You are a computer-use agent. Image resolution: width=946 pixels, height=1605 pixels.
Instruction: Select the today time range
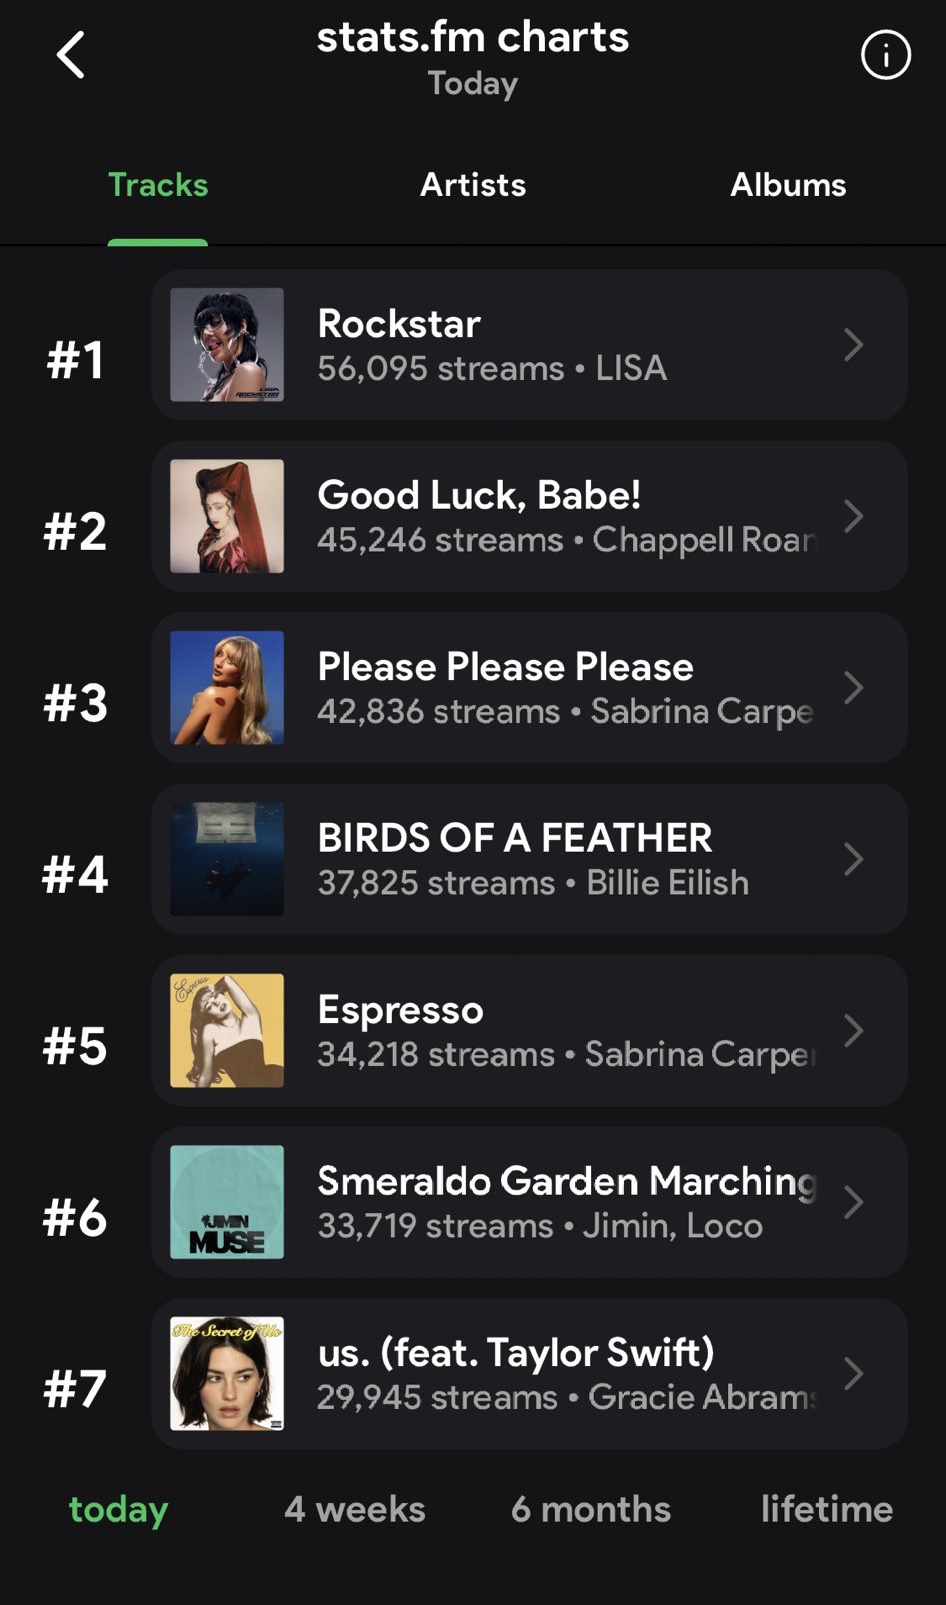pyautogui.click(x=119, y=1509)
